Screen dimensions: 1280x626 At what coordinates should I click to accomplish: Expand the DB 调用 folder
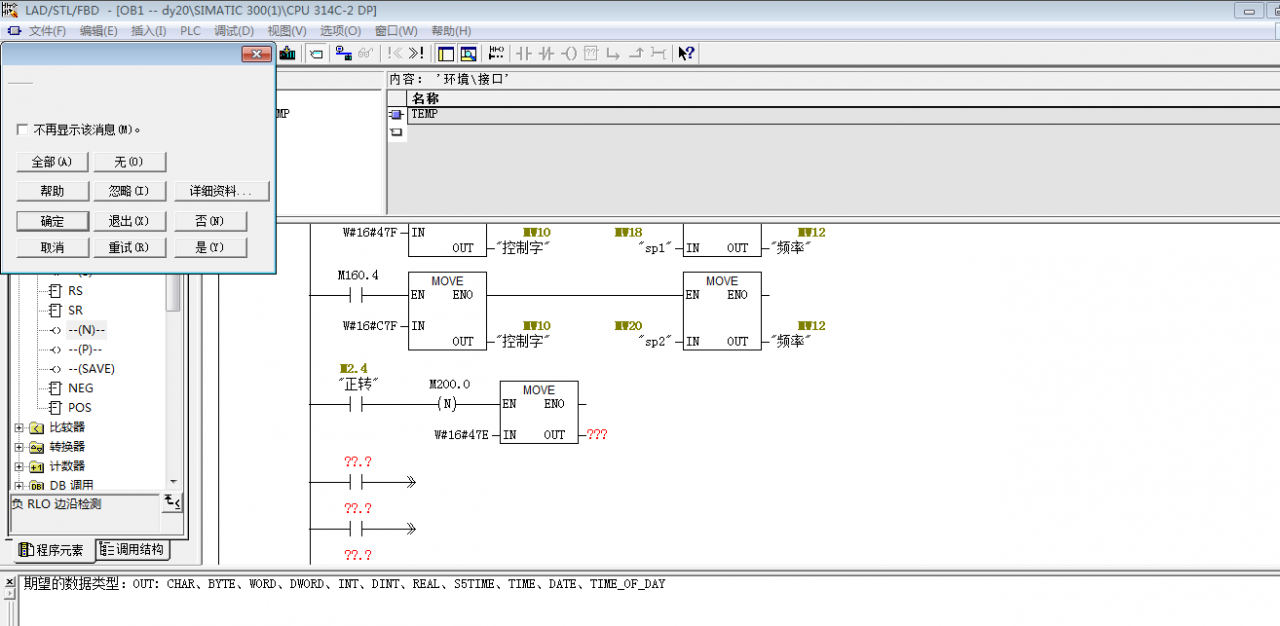point(20,486)
